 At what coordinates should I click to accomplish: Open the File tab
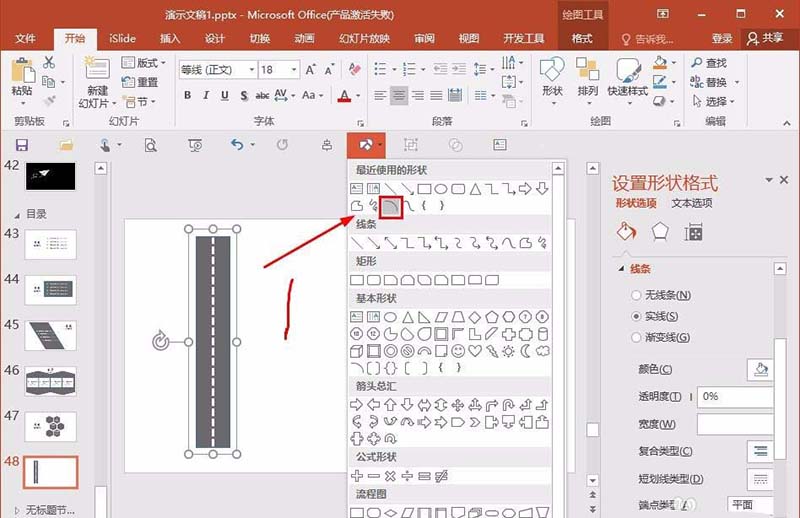click(26, 39)
